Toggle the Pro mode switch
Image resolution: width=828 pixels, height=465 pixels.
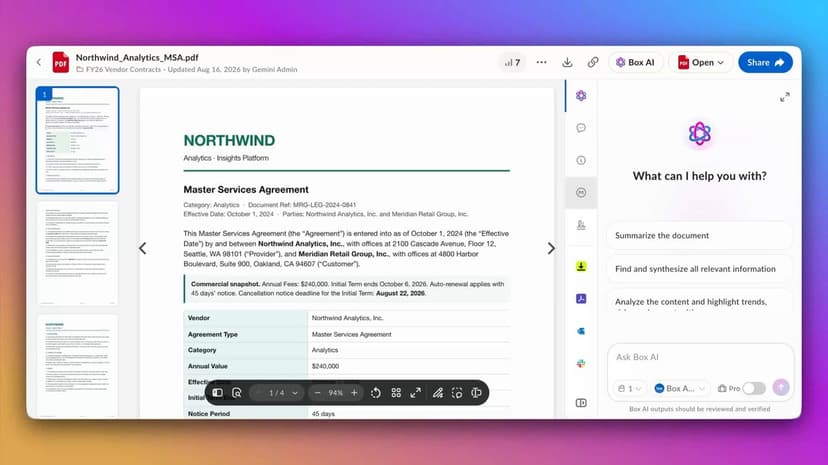[x=754, y=388]
